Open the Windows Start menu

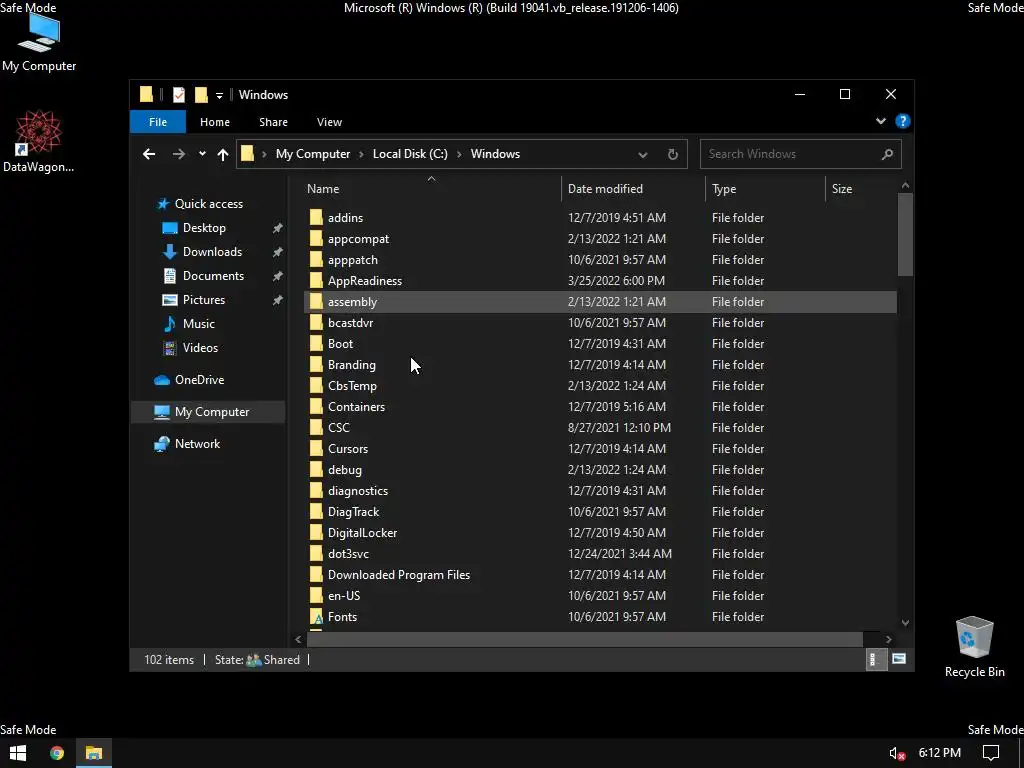[18, 753]
